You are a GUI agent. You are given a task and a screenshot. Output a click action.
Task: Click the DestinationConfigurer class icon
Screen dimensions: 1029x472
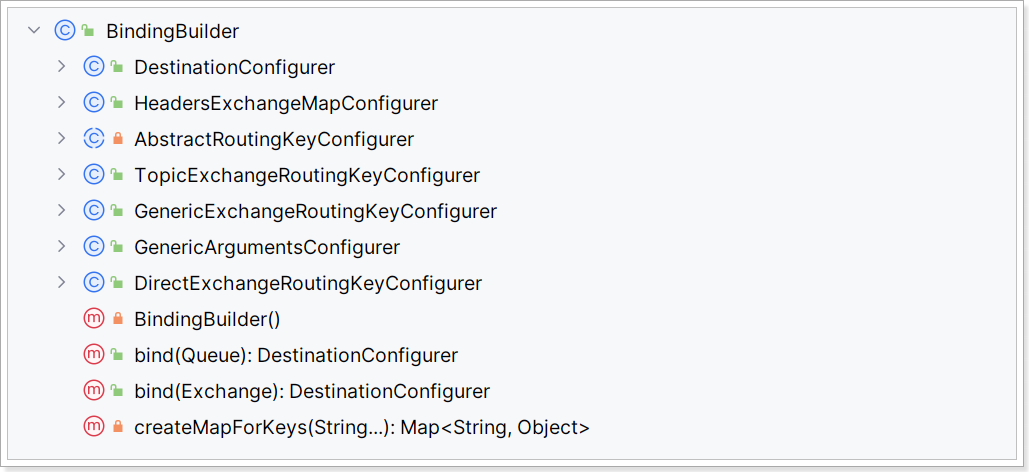click(94, 66)
